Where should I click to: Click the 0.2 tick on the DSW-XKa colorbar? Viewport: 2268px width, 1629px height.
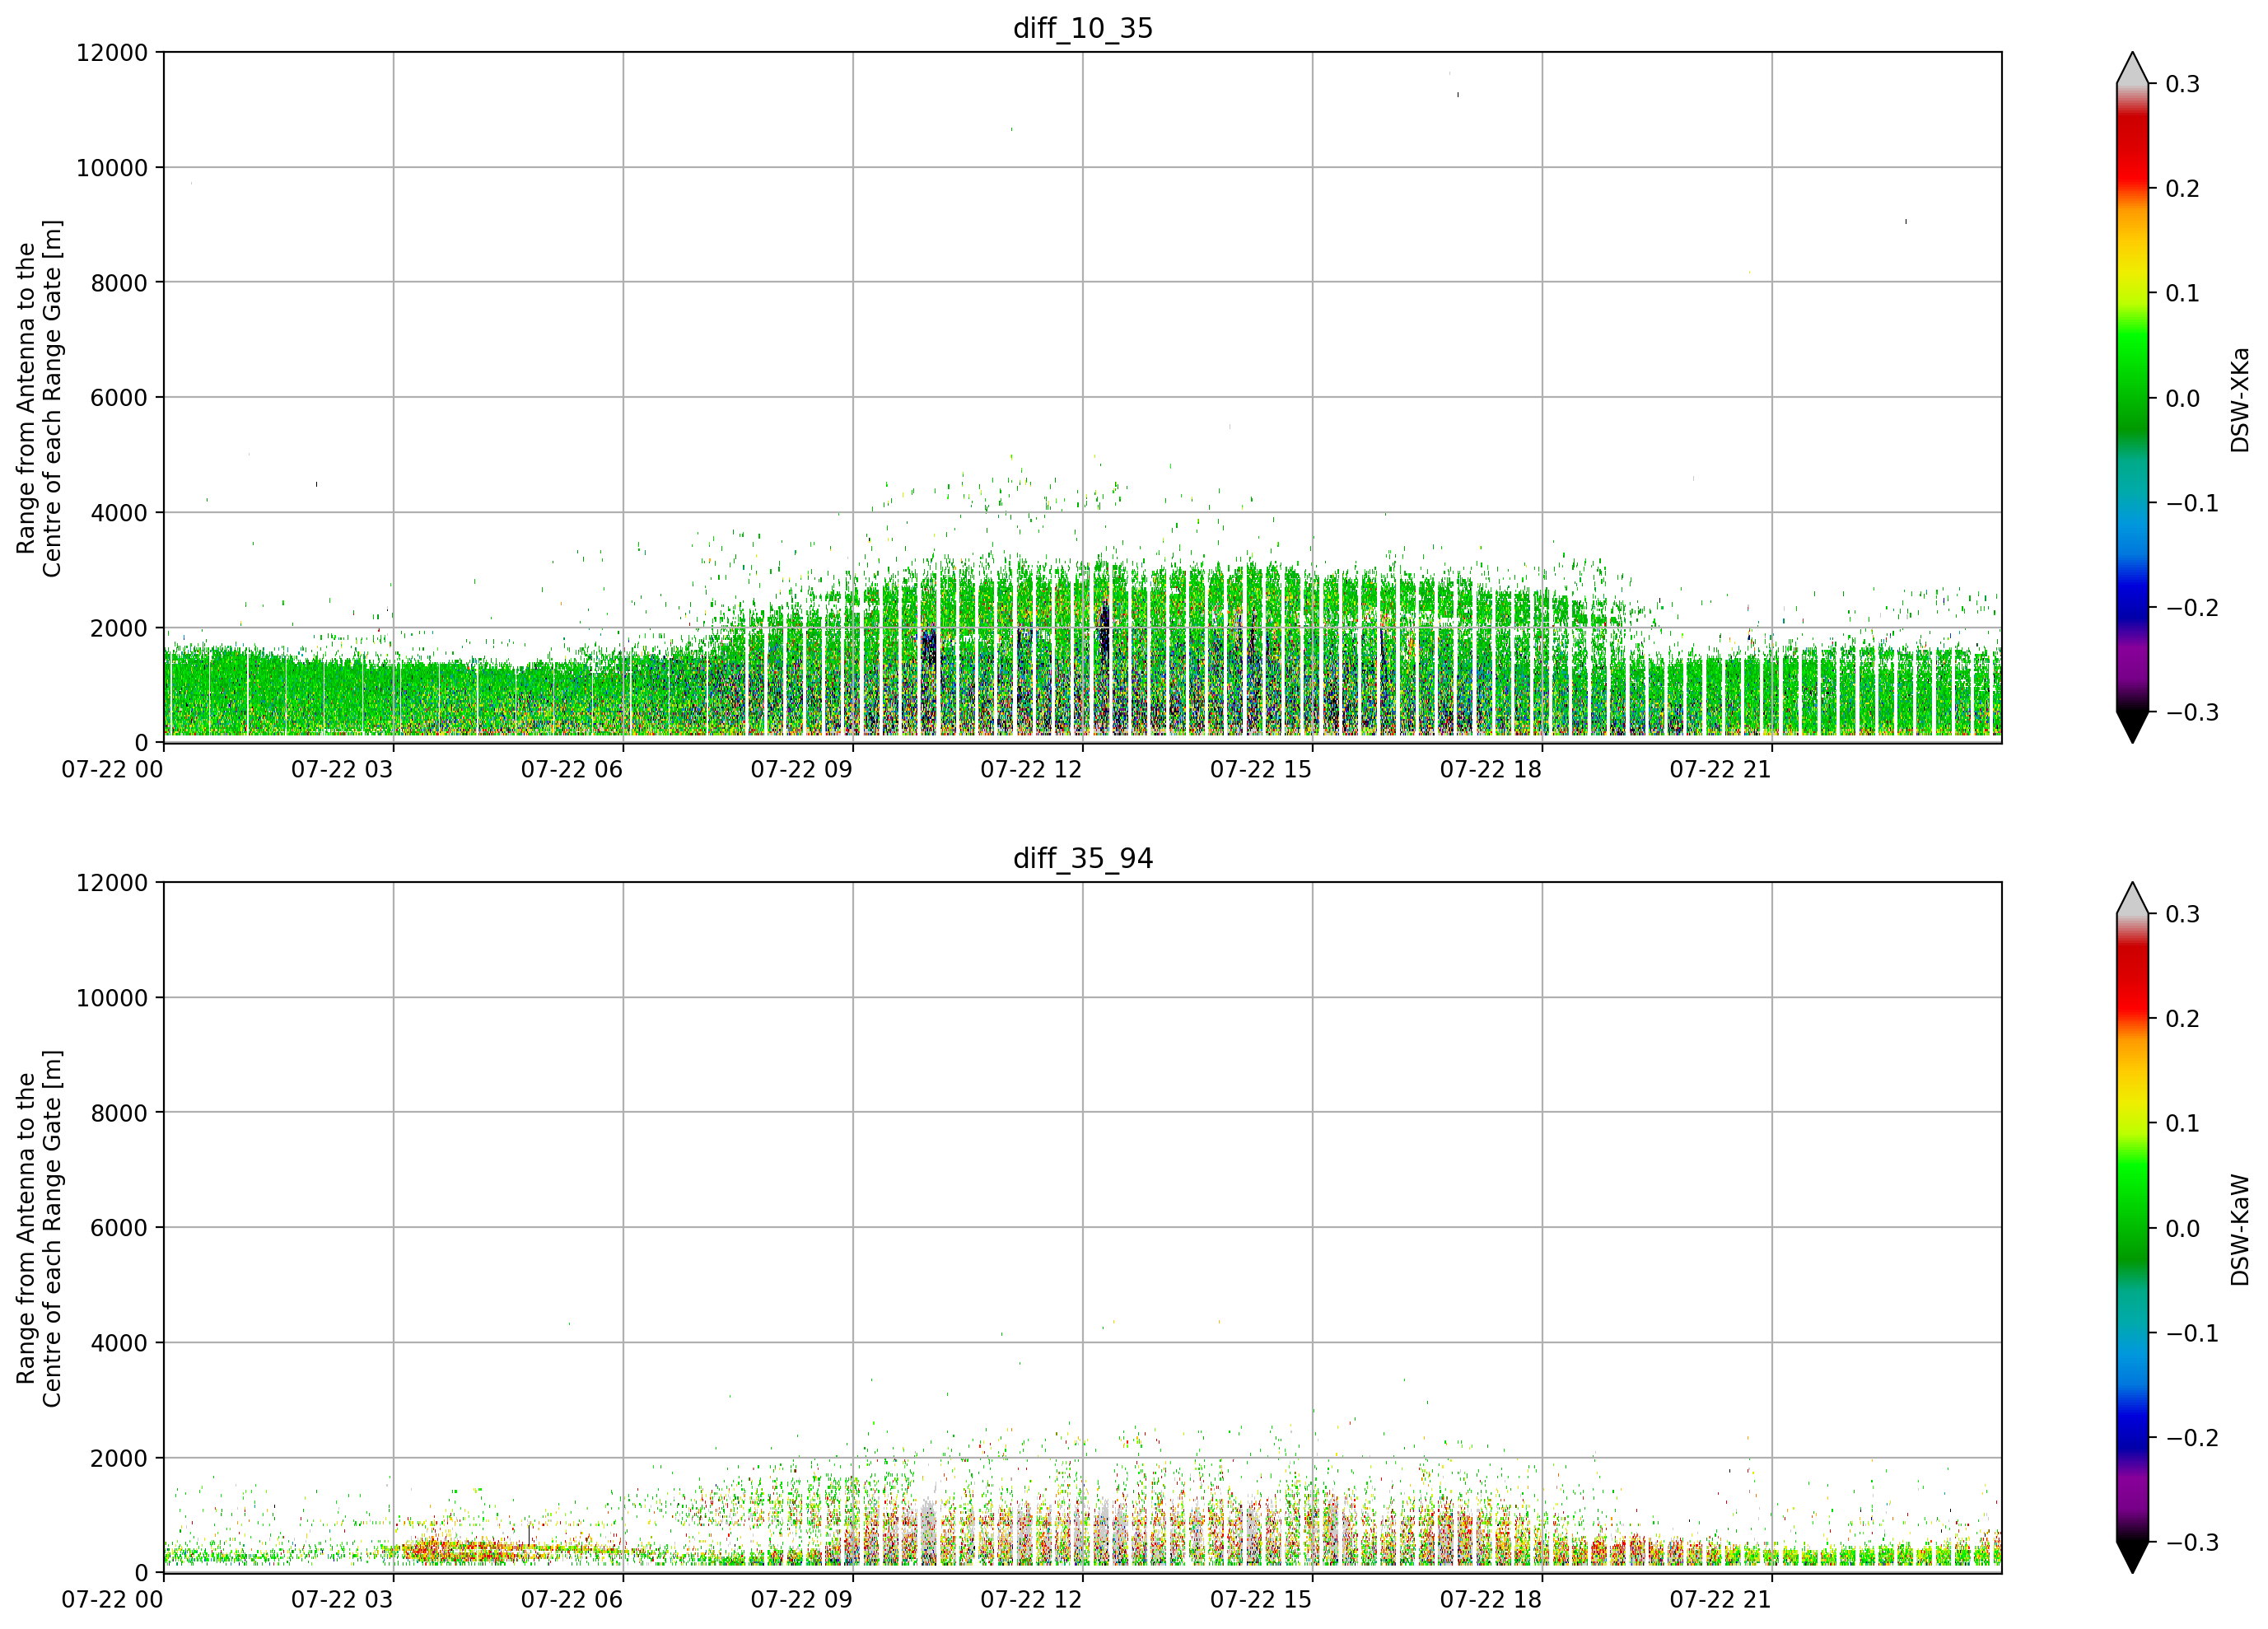coord(2183,189)
